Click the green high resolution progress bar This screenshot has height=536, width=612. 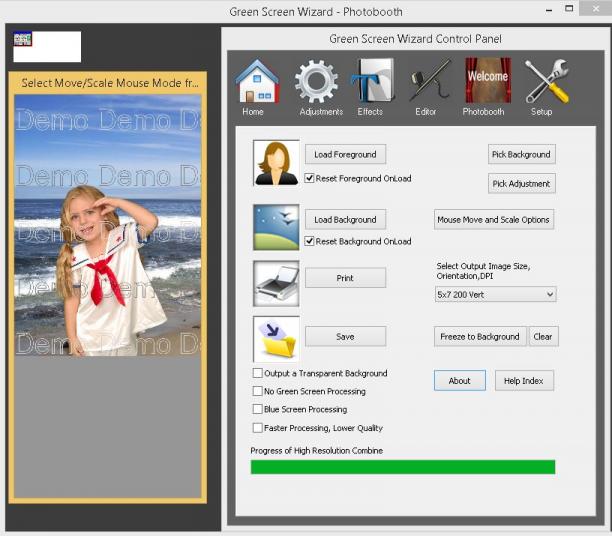pyautogui.click(x=403, y=467)
